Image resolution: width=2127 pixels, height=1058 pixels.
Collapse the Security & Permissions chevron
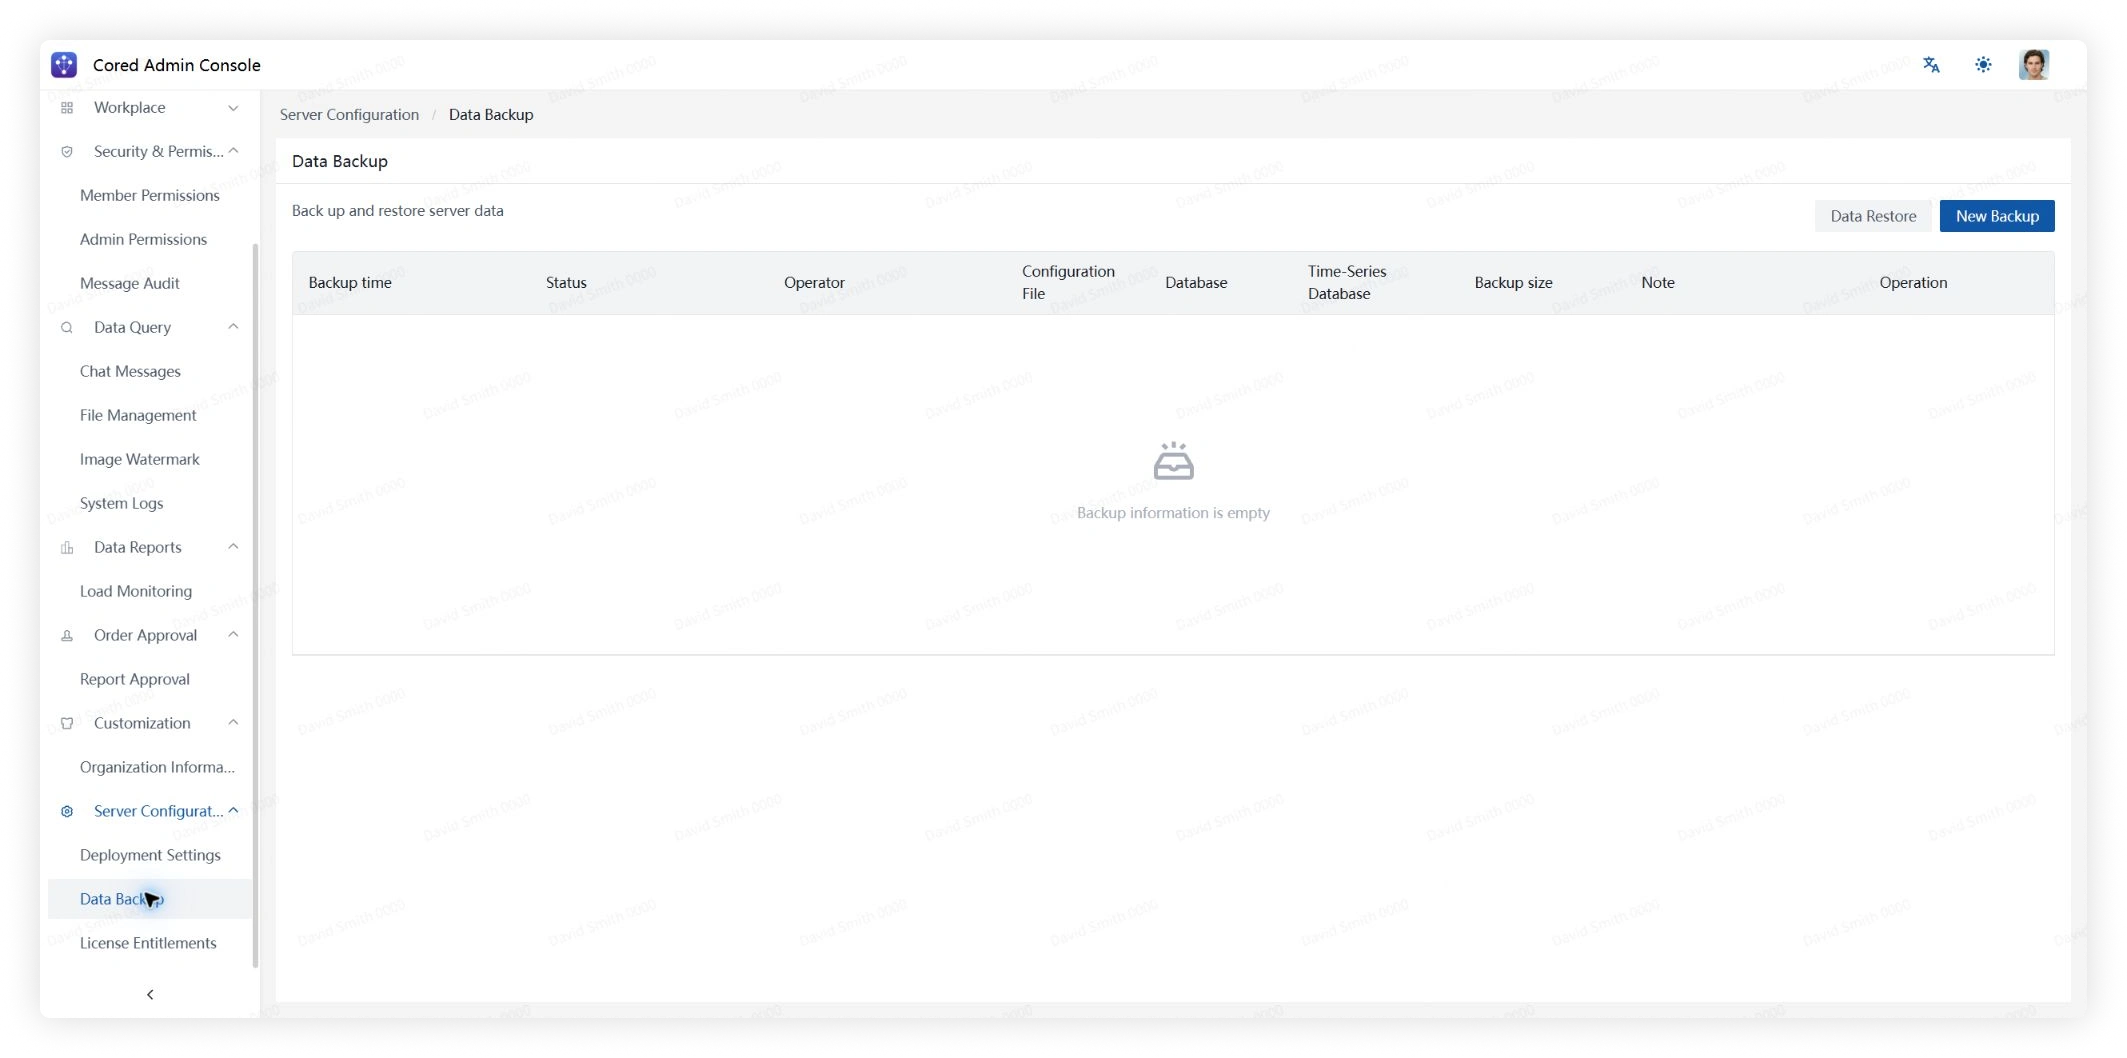tap(233, 151)
